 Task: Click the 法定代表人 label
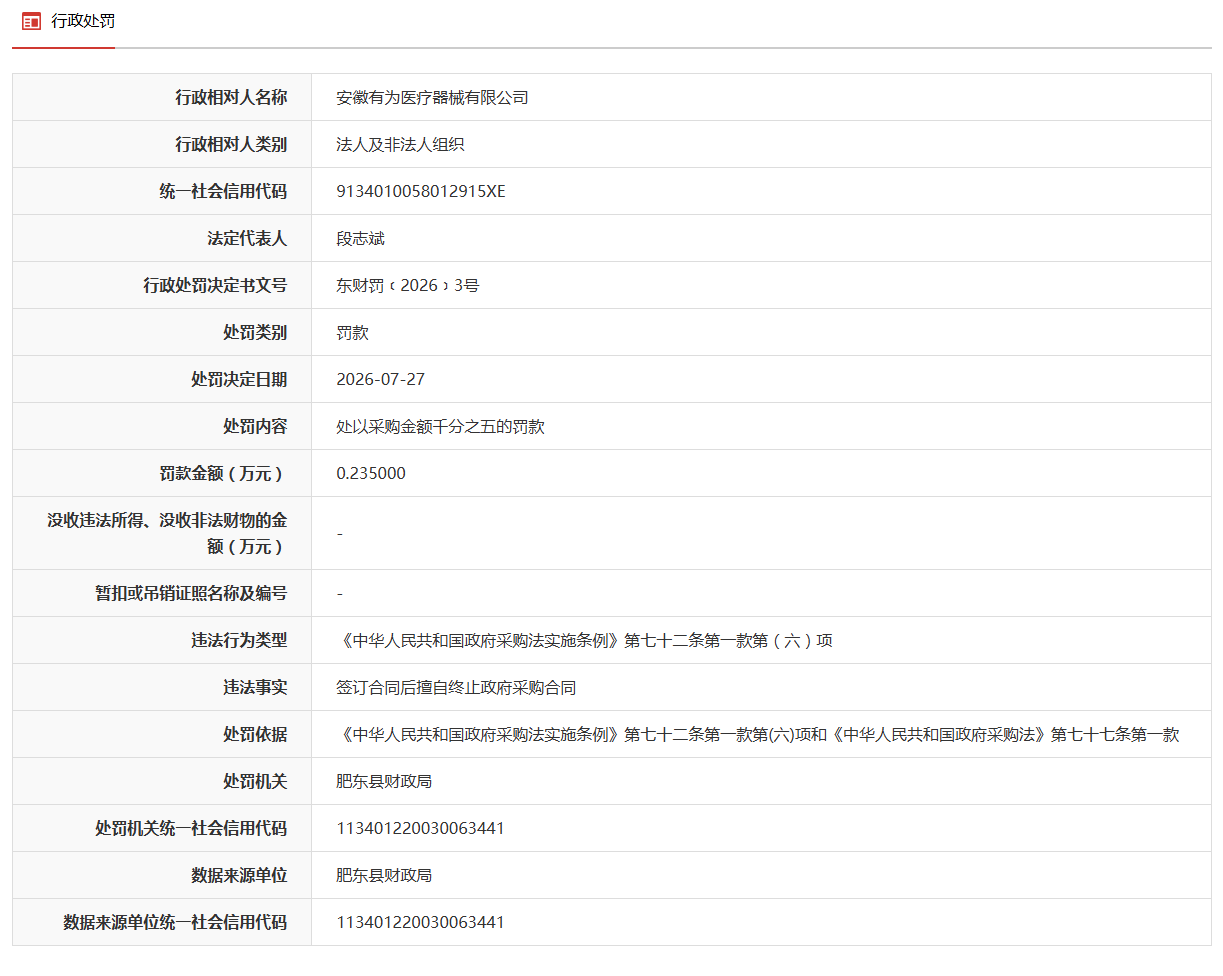247,238
